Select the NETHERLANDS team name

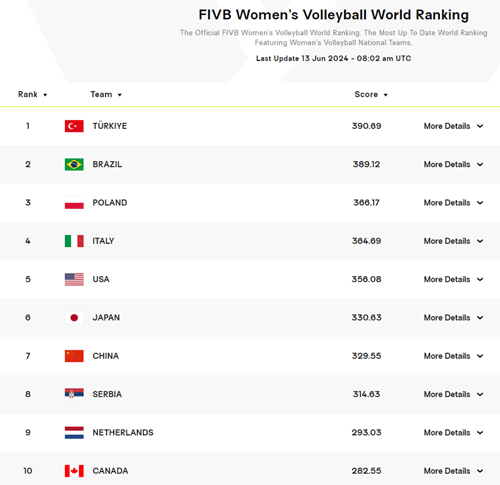123,433
